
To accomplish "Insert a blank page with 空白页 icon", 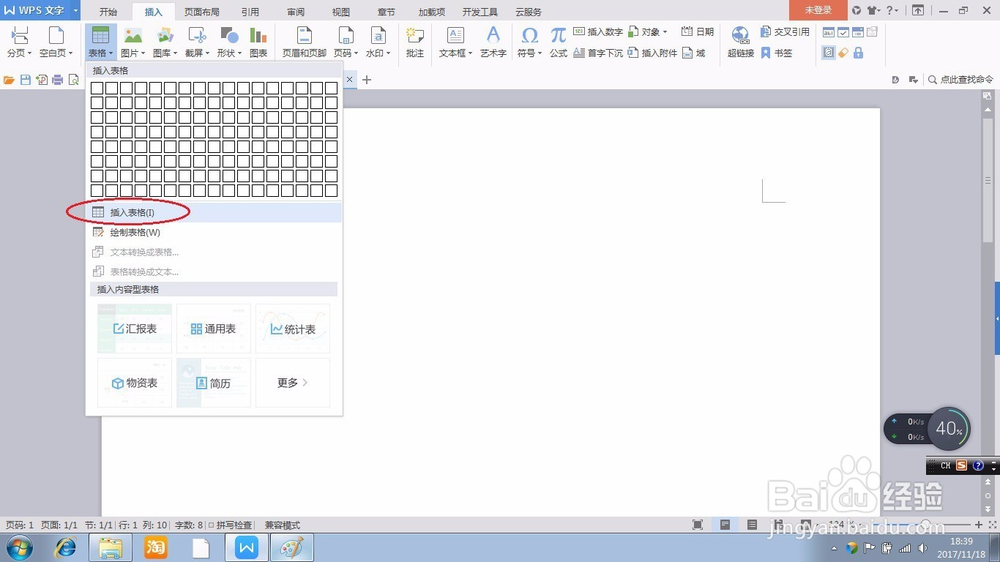I will (x=56, y=35).
